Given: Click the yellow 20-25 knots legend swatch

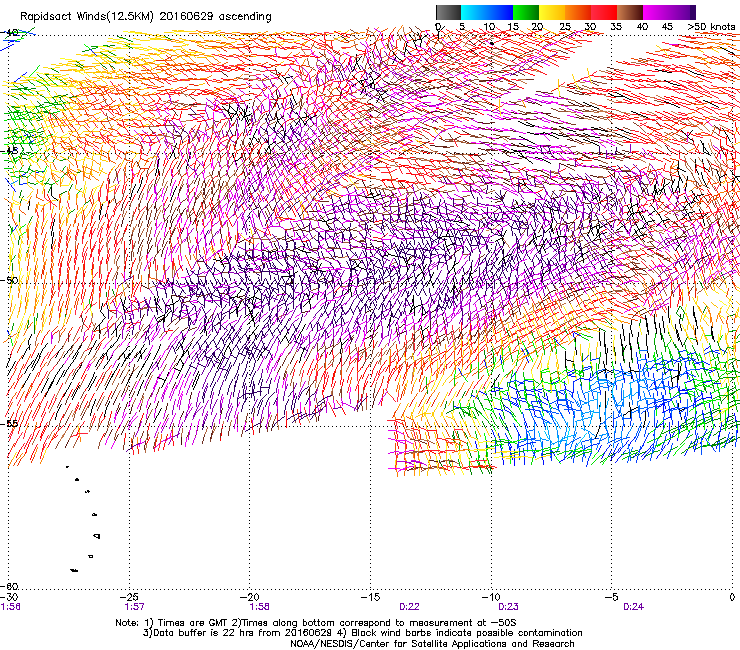Looking at the screenshot, I should (552, 12).
